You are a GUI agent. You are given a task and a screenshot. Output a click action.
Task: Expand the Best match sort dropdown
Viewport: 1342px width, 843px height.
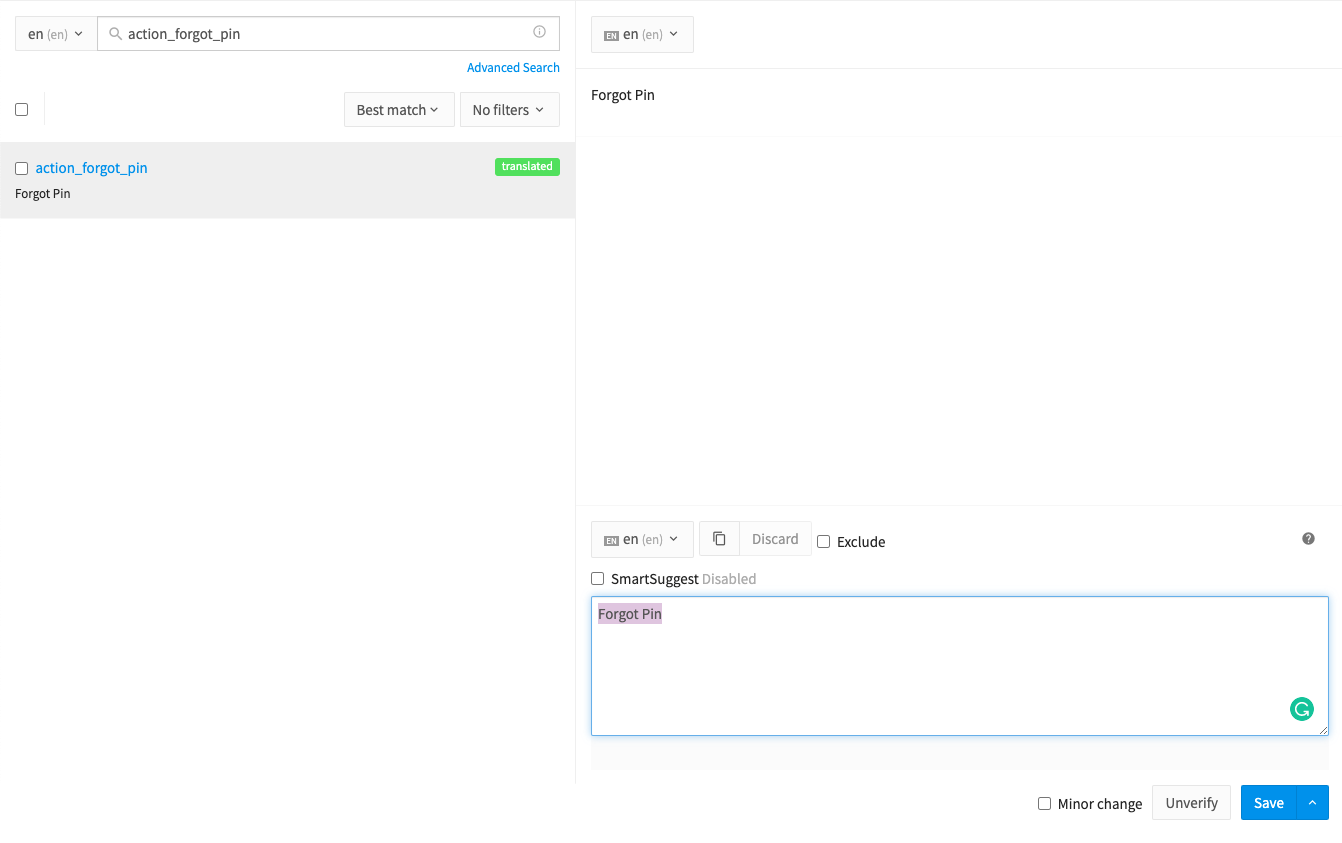pos(398,110)
